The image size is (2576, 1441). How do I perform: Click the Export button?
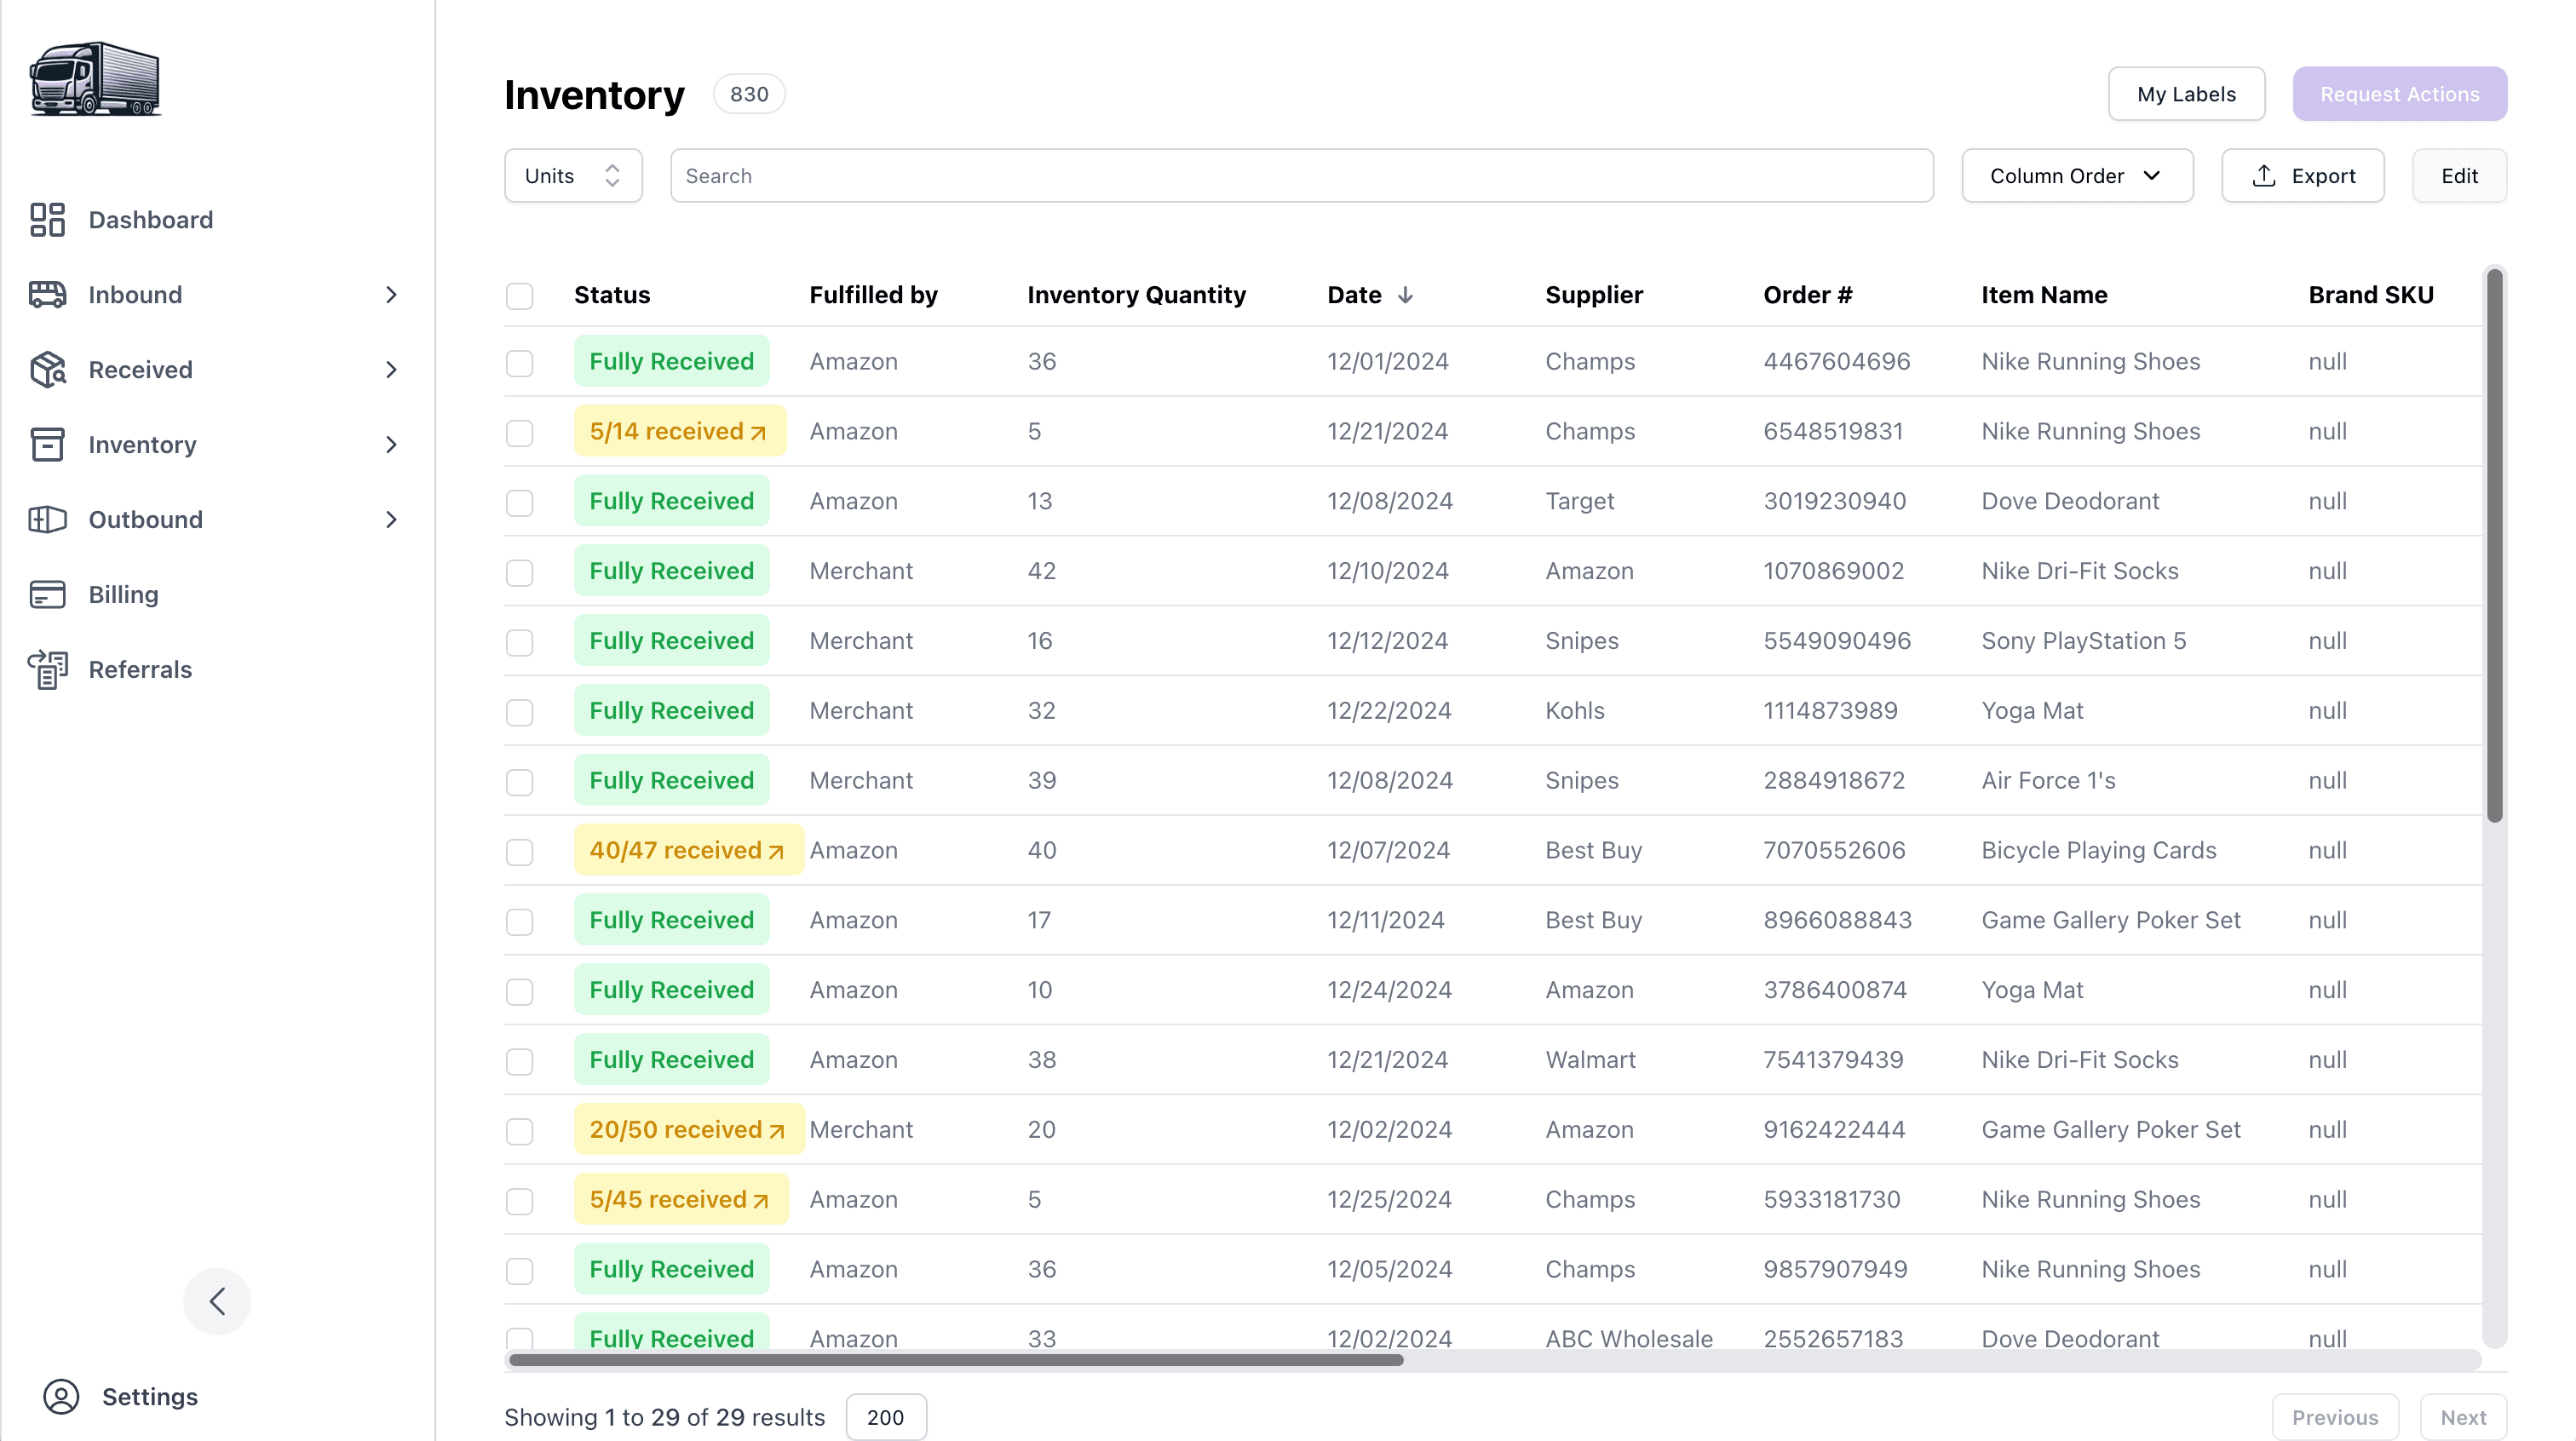pos(2302,176)
